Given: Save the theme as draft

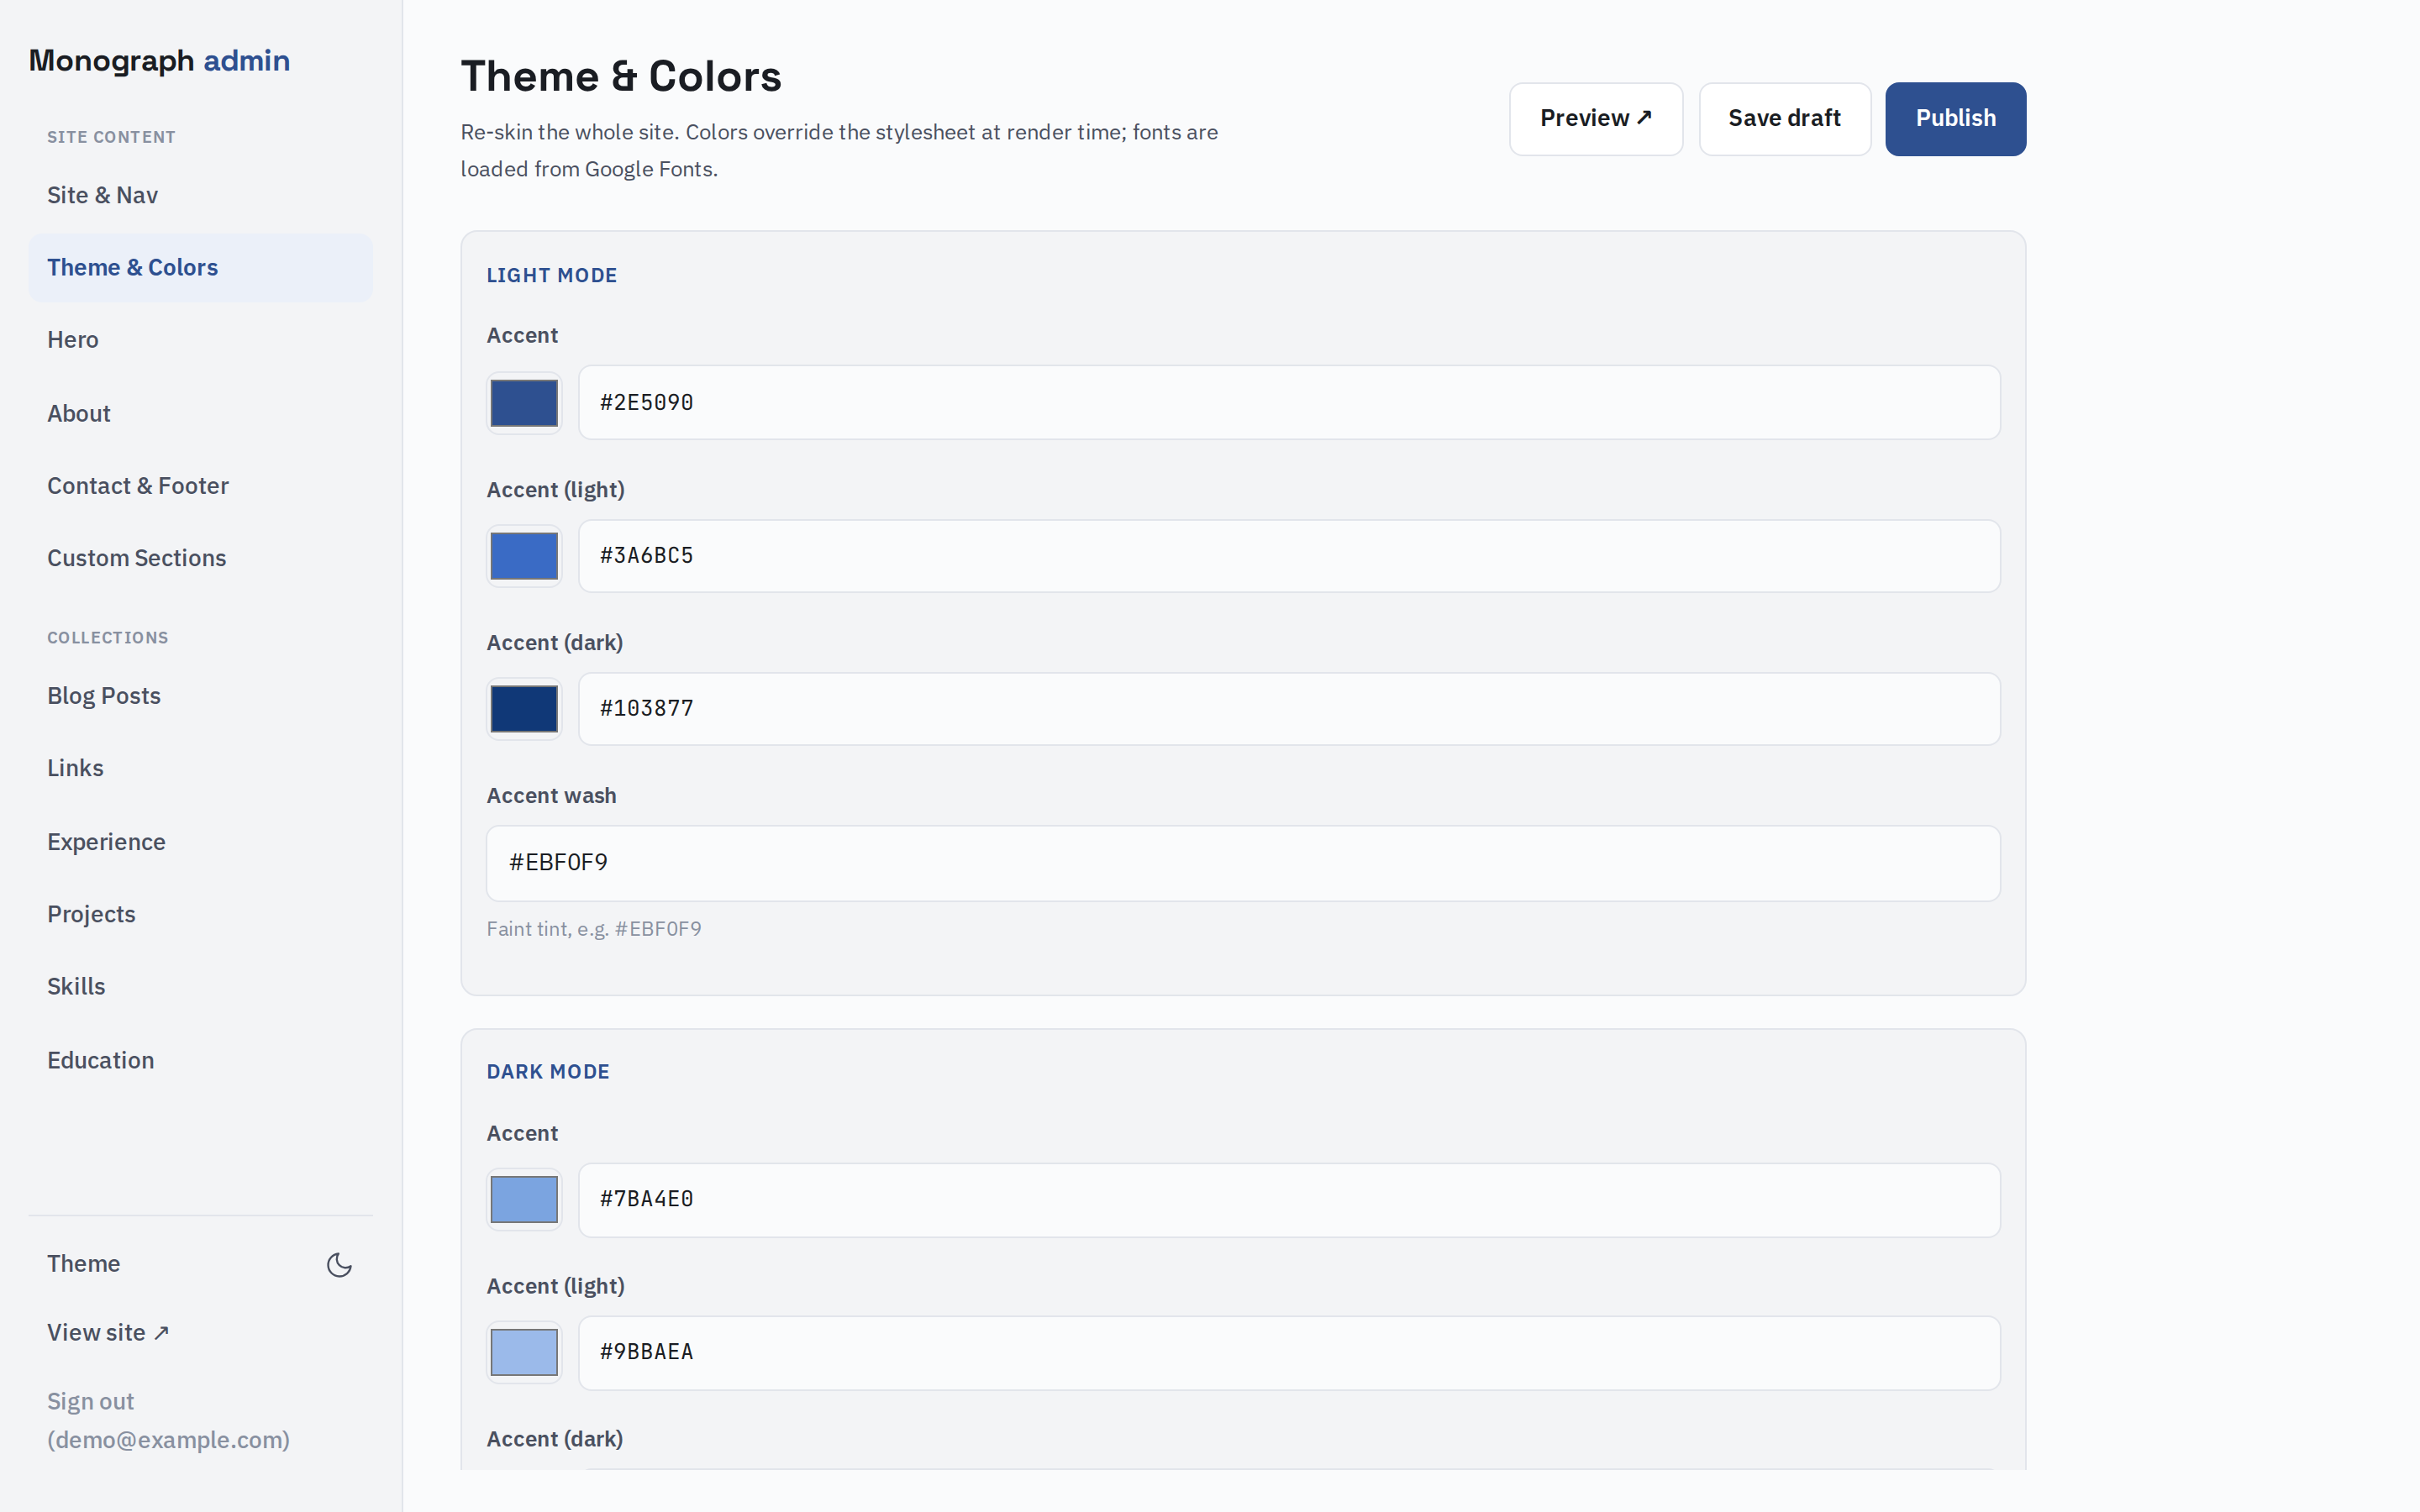Looking at the screenshot, I should click(x=1785, y=119).
